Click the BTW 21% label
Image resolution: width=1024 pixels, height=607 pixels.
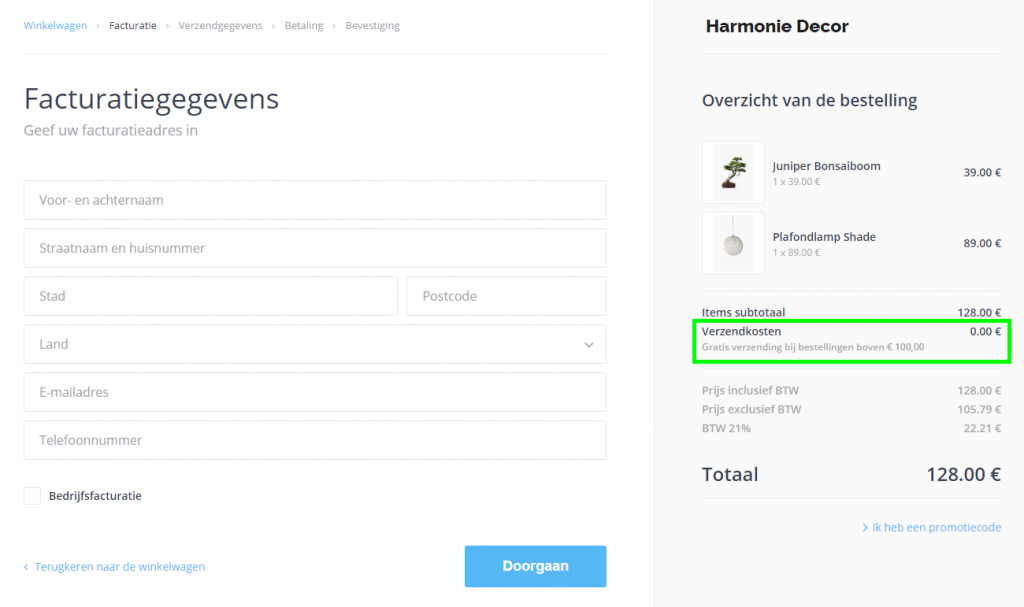[726, 428]
